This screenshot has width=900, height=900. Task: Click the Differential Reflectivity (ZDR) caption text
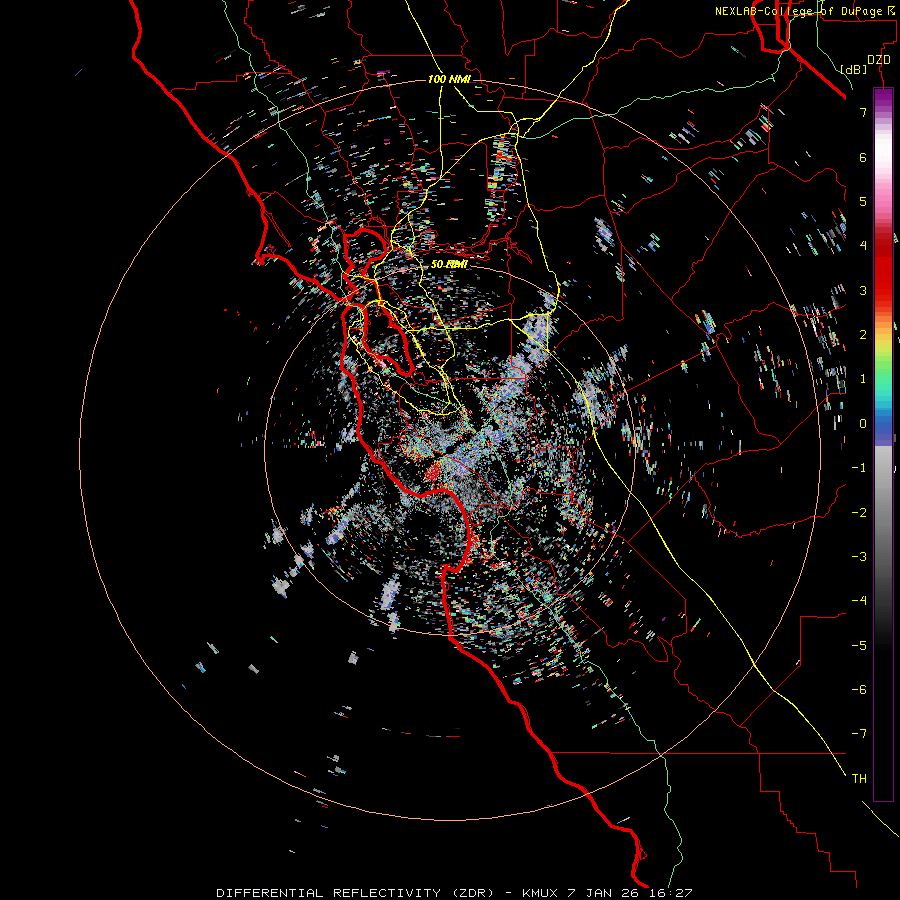click(455, 893)
